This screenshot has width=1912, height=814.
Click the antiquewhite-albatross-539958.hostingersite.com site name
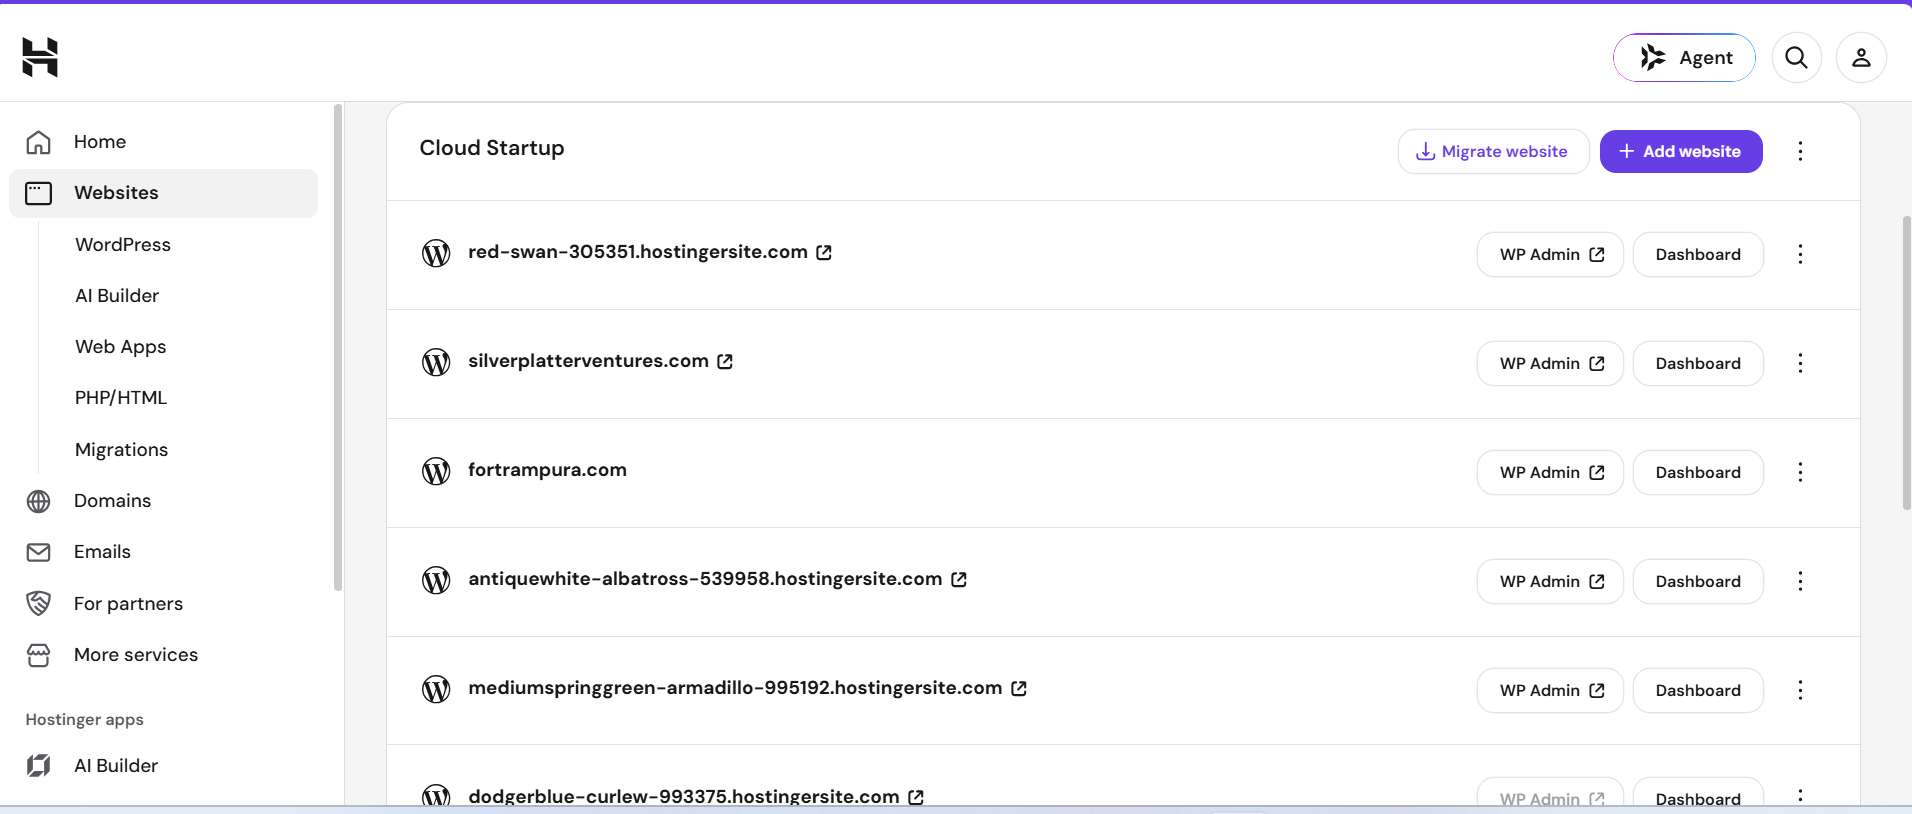705,579
